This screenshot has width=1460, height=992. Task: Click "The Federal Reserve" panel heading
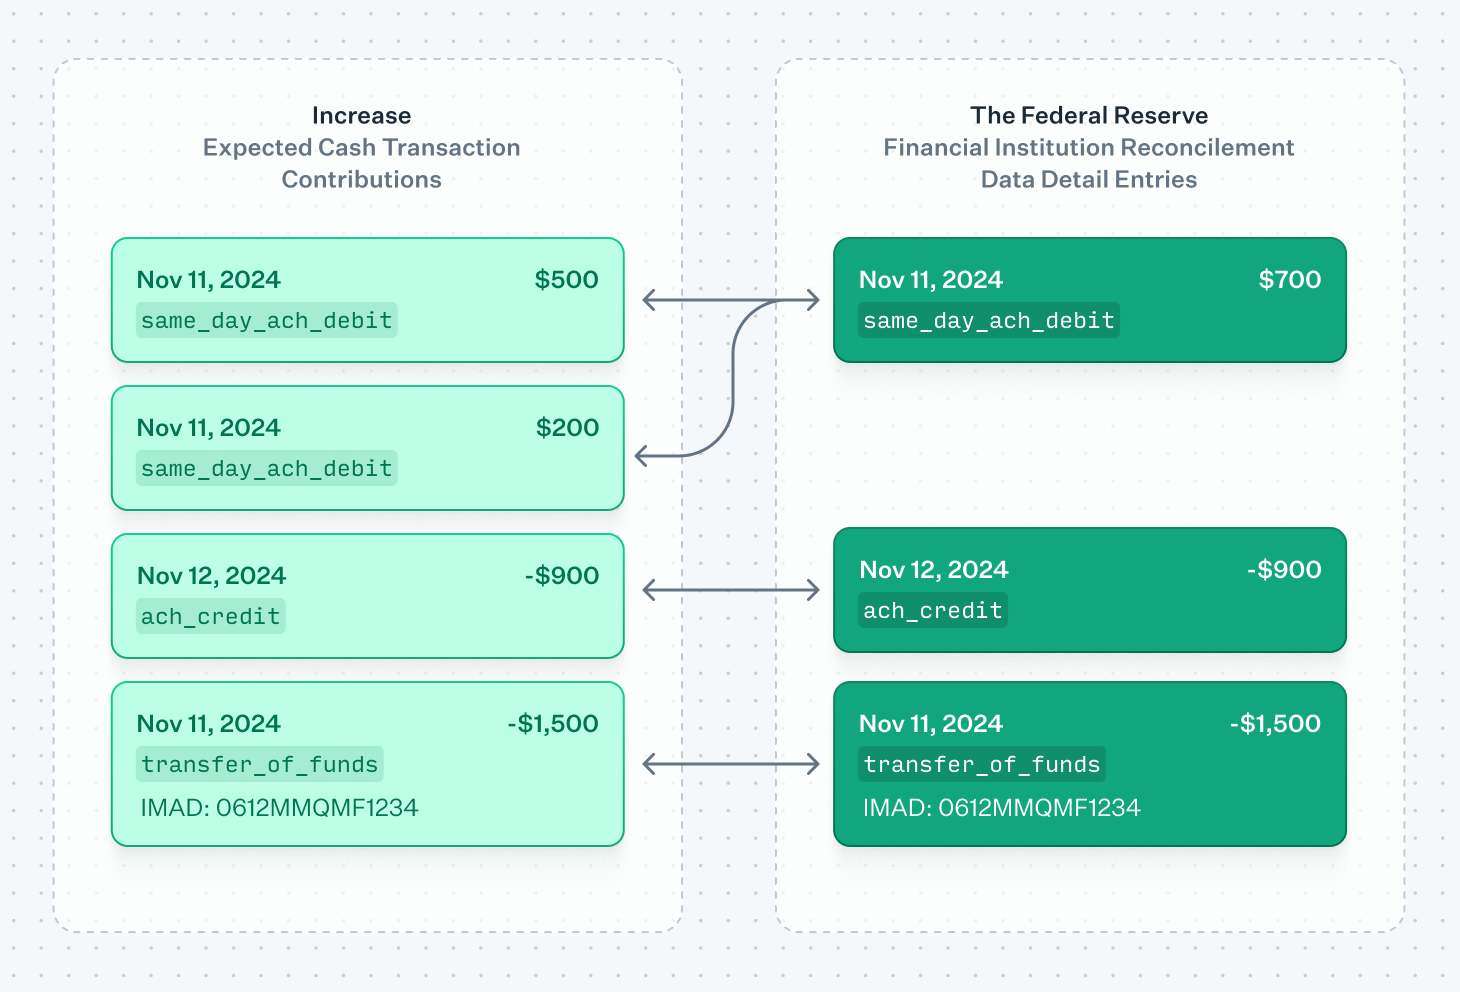click(1088, 115)
